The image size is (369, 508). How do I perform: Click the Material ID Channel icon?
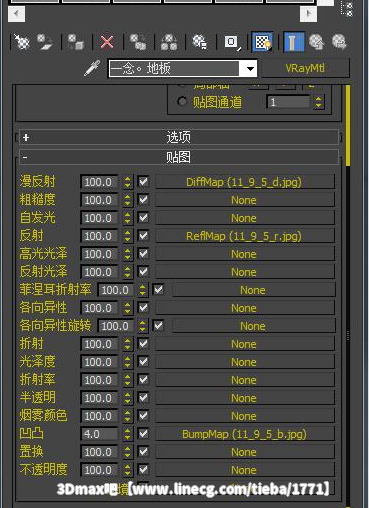232,42
